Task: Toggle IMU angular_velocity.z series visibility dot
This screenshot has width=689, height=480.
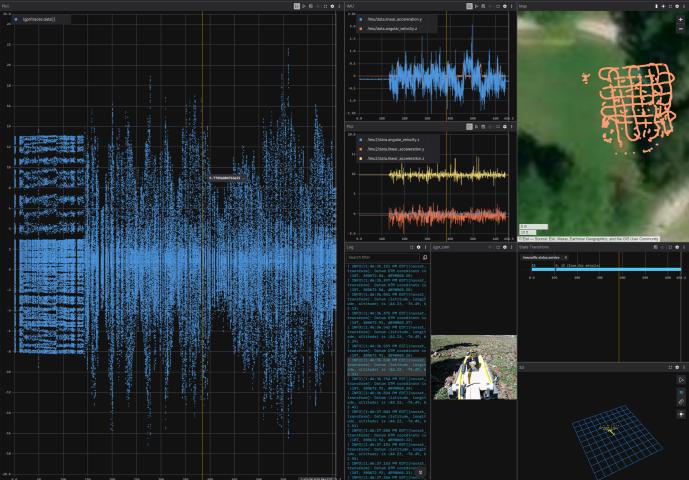Action: click(x=361, y=29)
